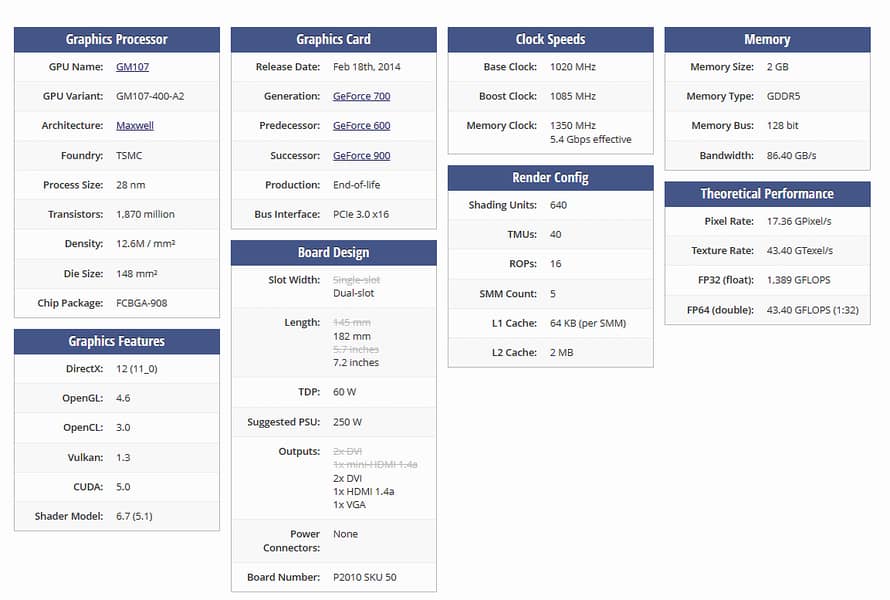Select the process size value 28 nm
The height and width of the screenshot is (600, 890).
pyautogui.click(x=131, y=184)
